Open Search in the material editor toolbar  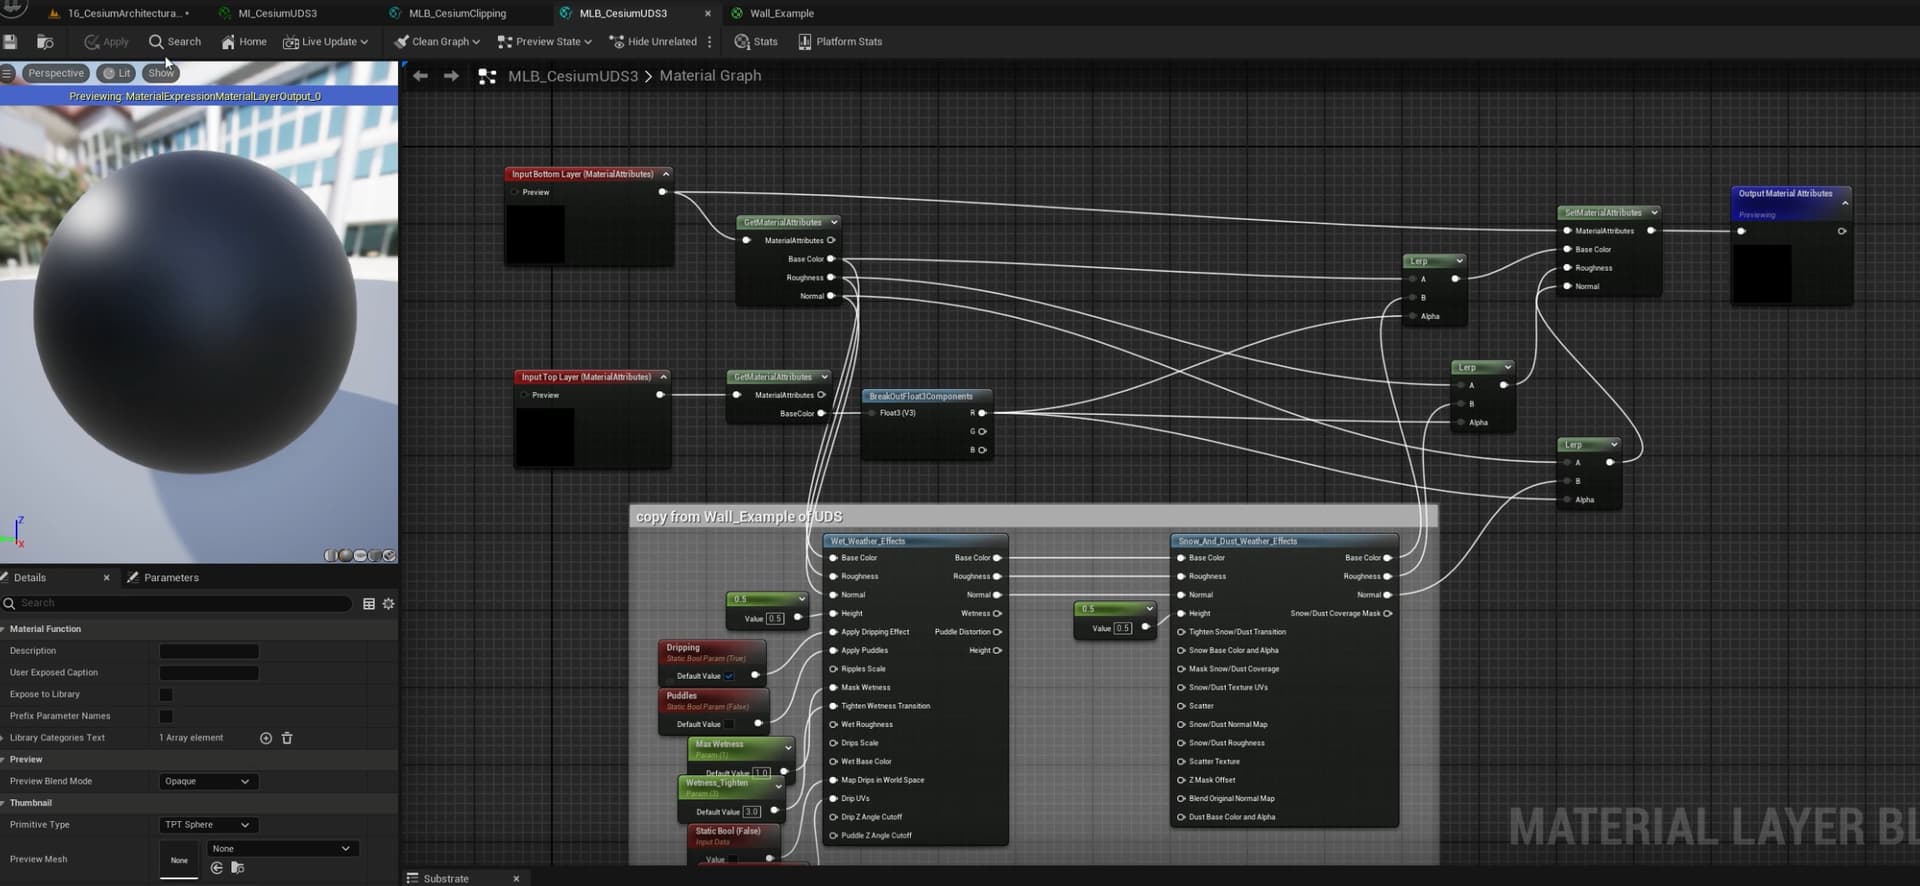pyautogui.click(x=175, y=42)
